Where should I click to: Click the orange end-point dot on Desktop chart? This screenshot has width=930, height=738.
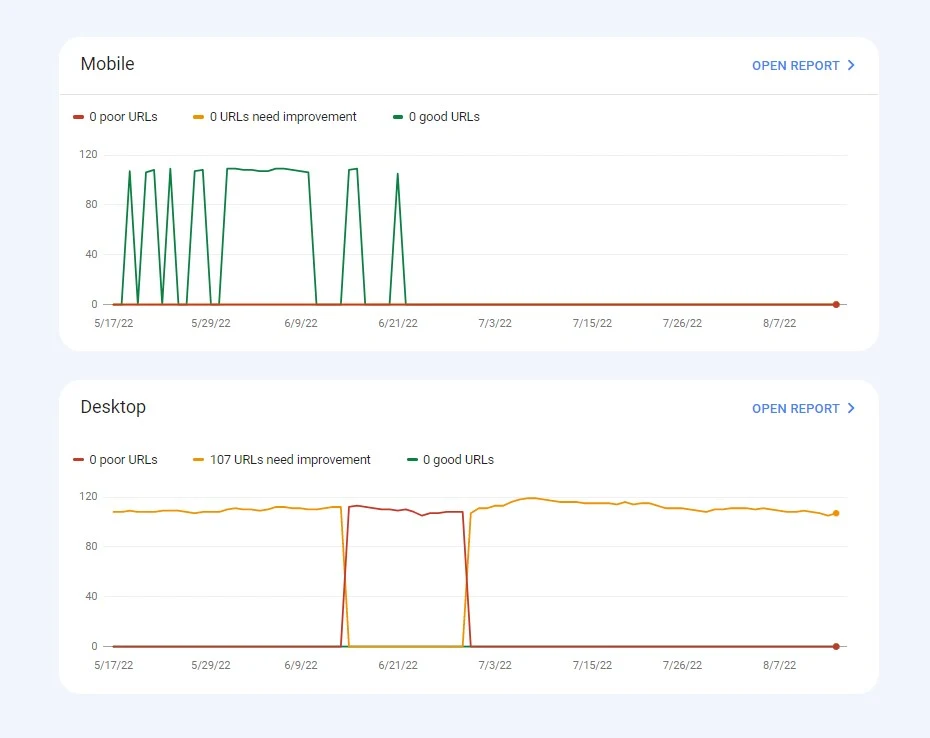[x=836, y=513]
